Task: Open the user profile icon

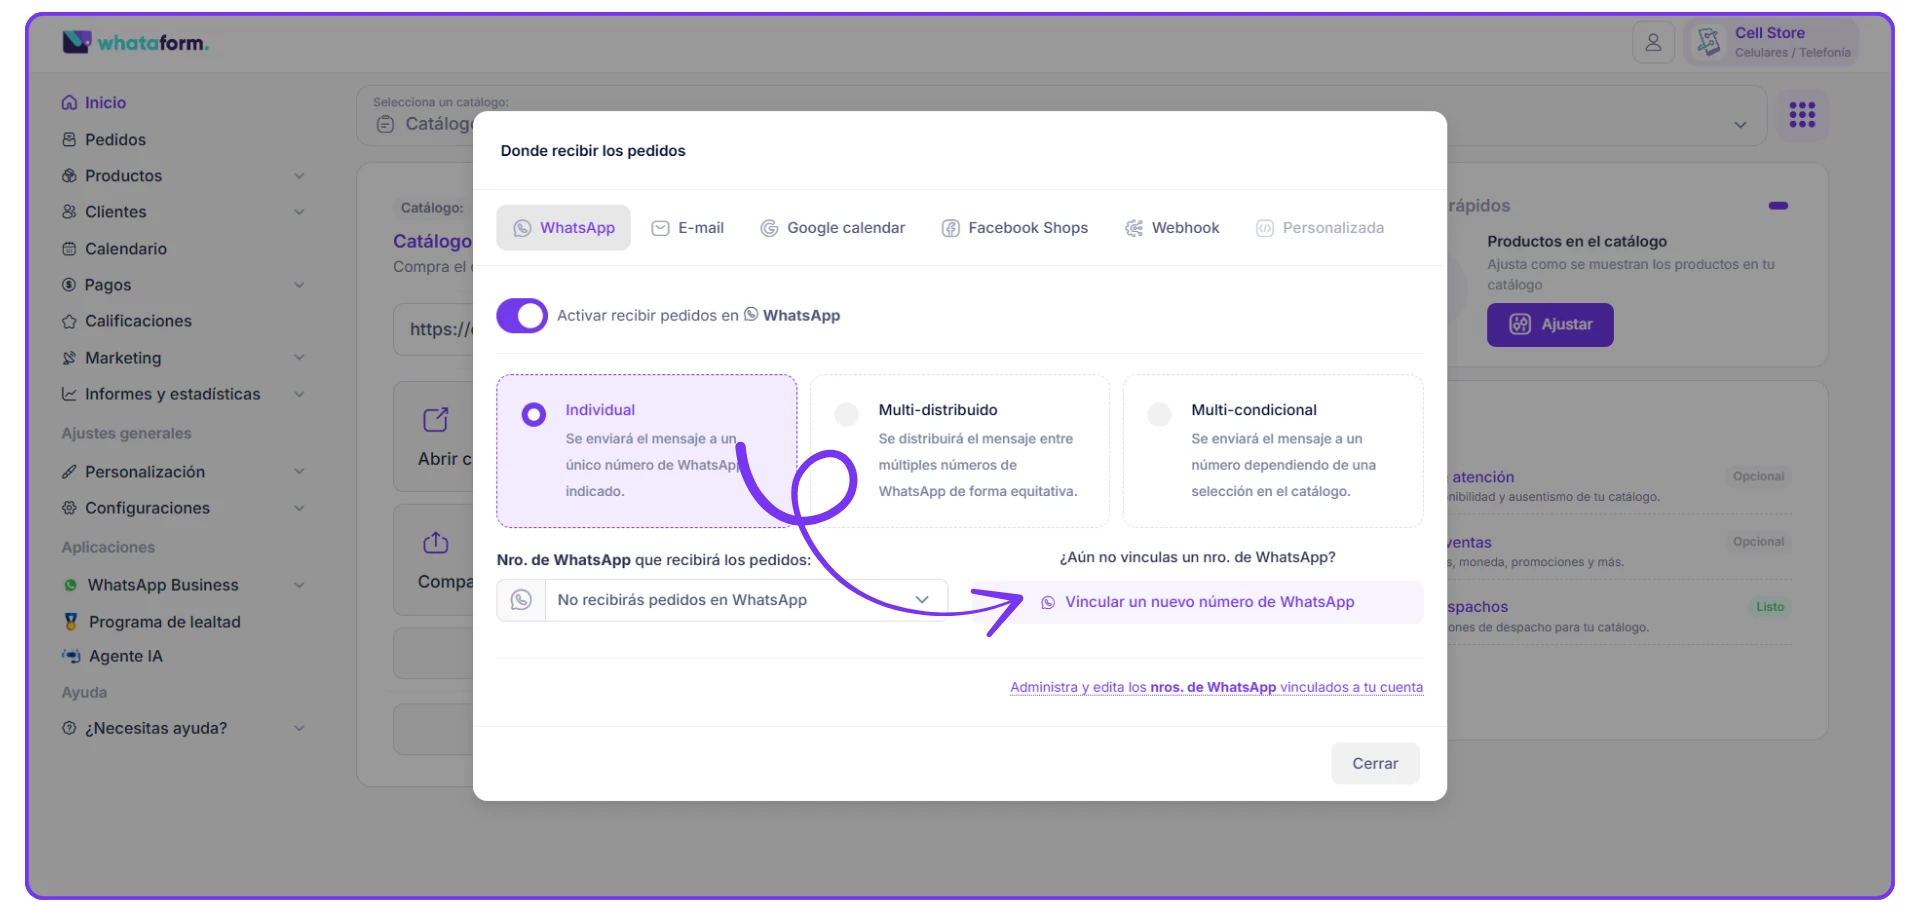Action: 1653,43
